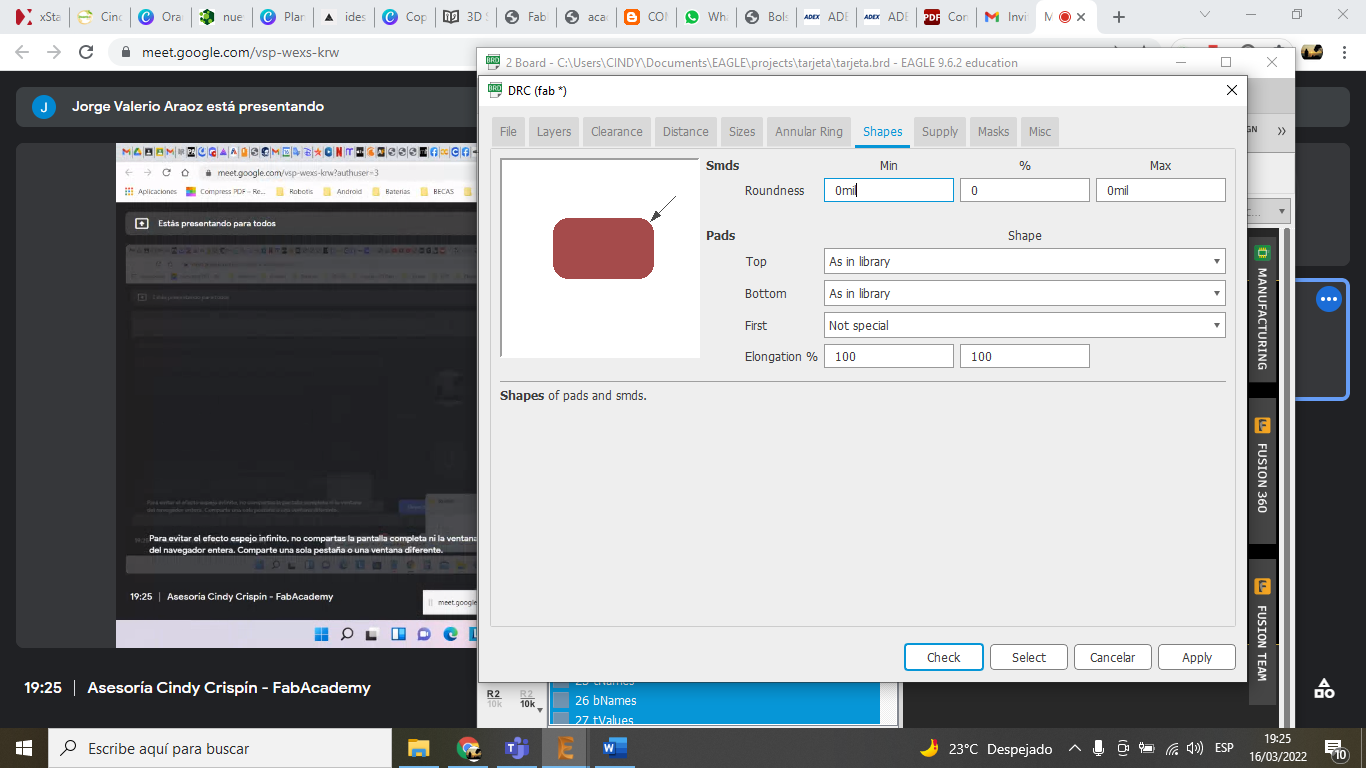Click the Cancelar button
This screenshot has width=1366, height=768.
1112,657
